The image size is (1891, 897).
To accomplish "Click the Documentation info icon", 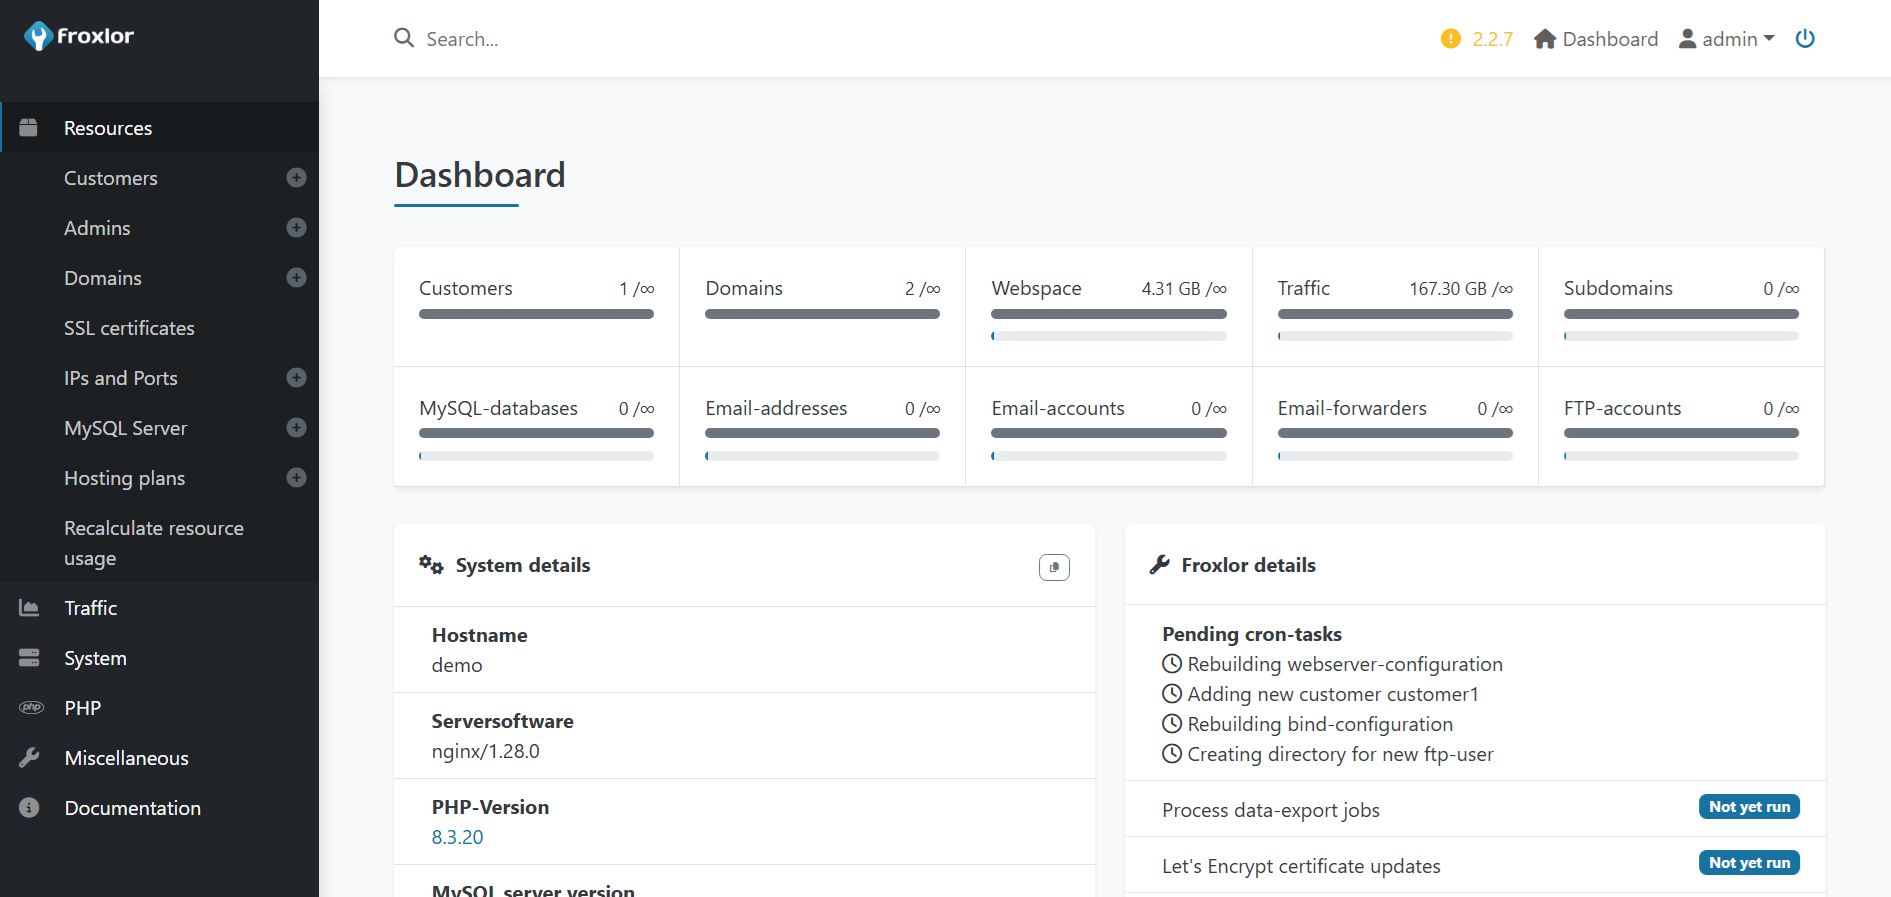I will (29, 808).
